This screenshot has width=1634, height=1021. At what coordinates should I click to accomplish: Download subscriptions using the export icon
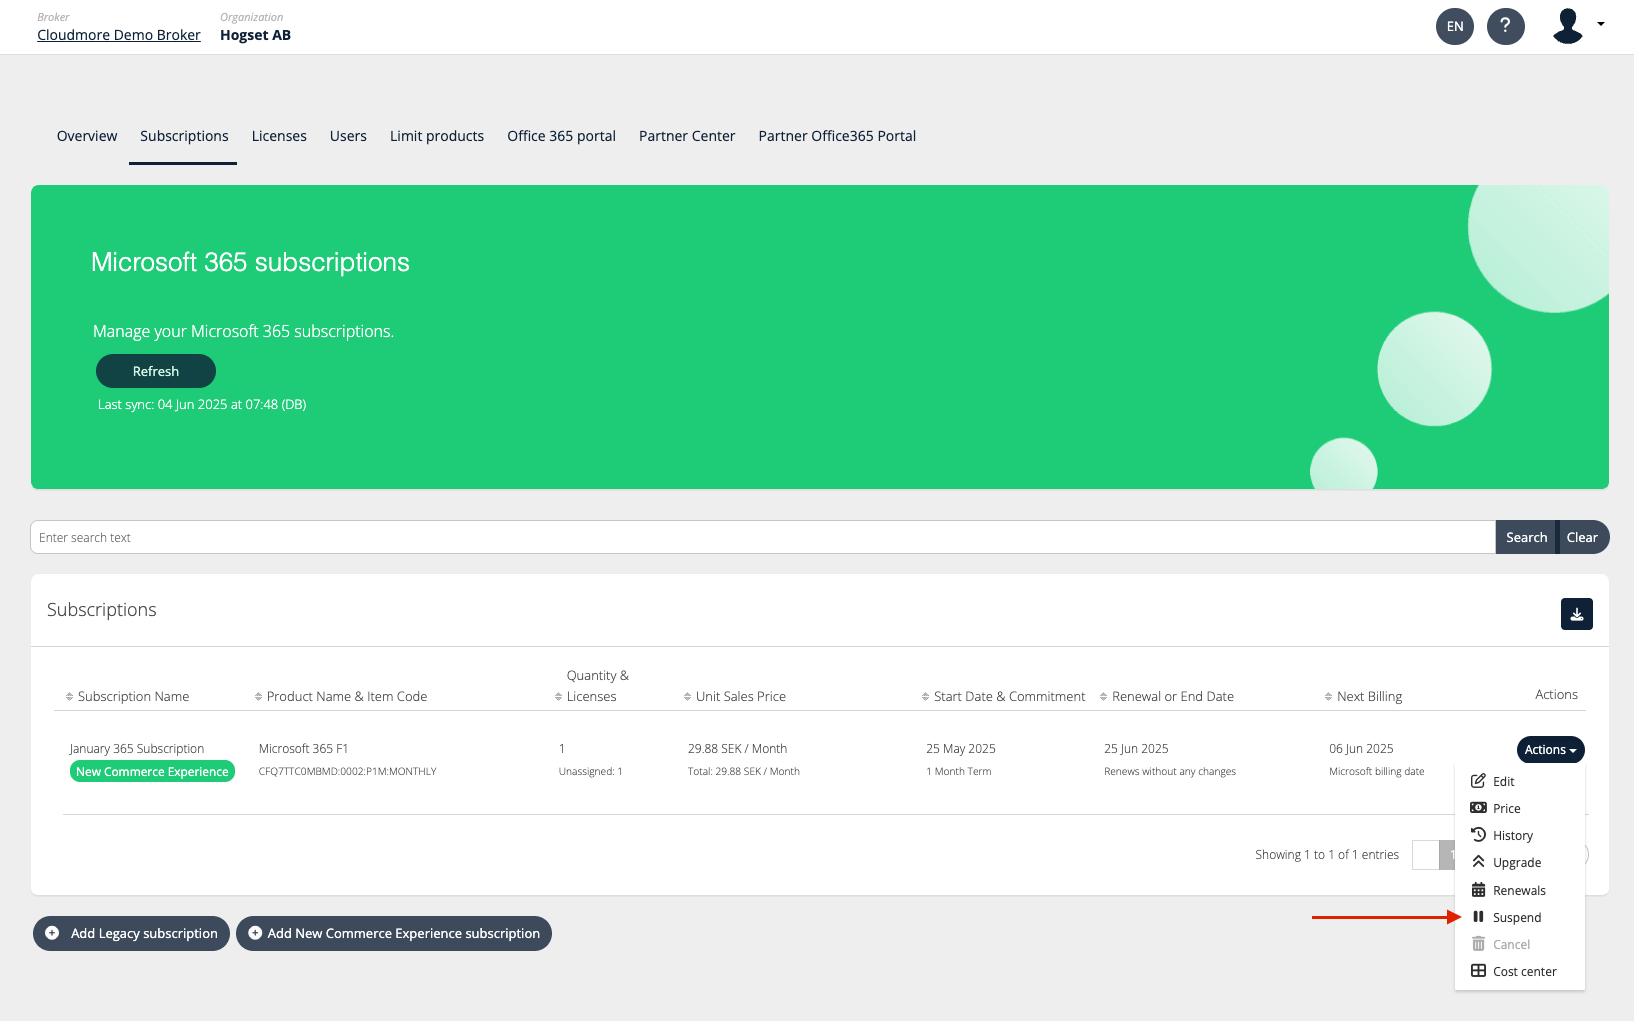click(1576, 614)
